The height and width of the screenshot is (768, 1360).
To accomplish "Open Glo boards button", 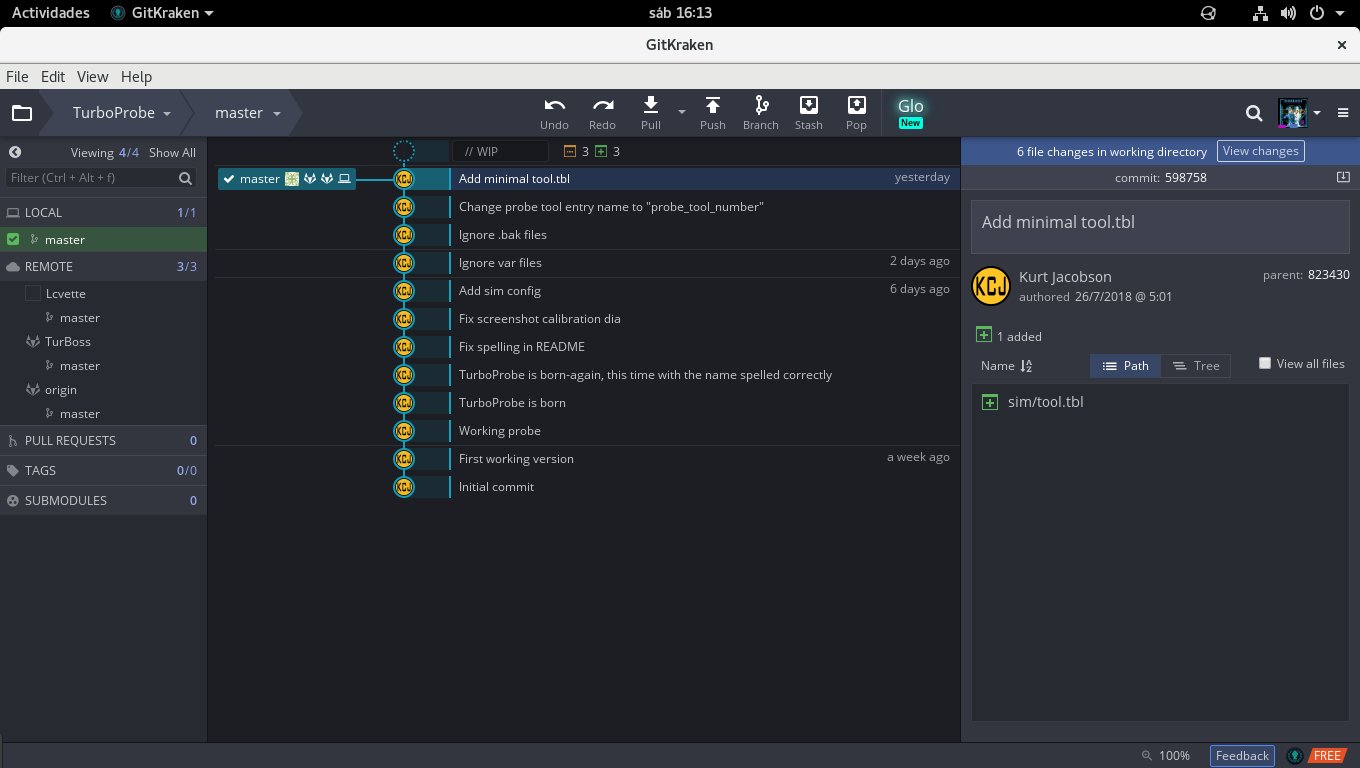I will click(x=910, y=112).
